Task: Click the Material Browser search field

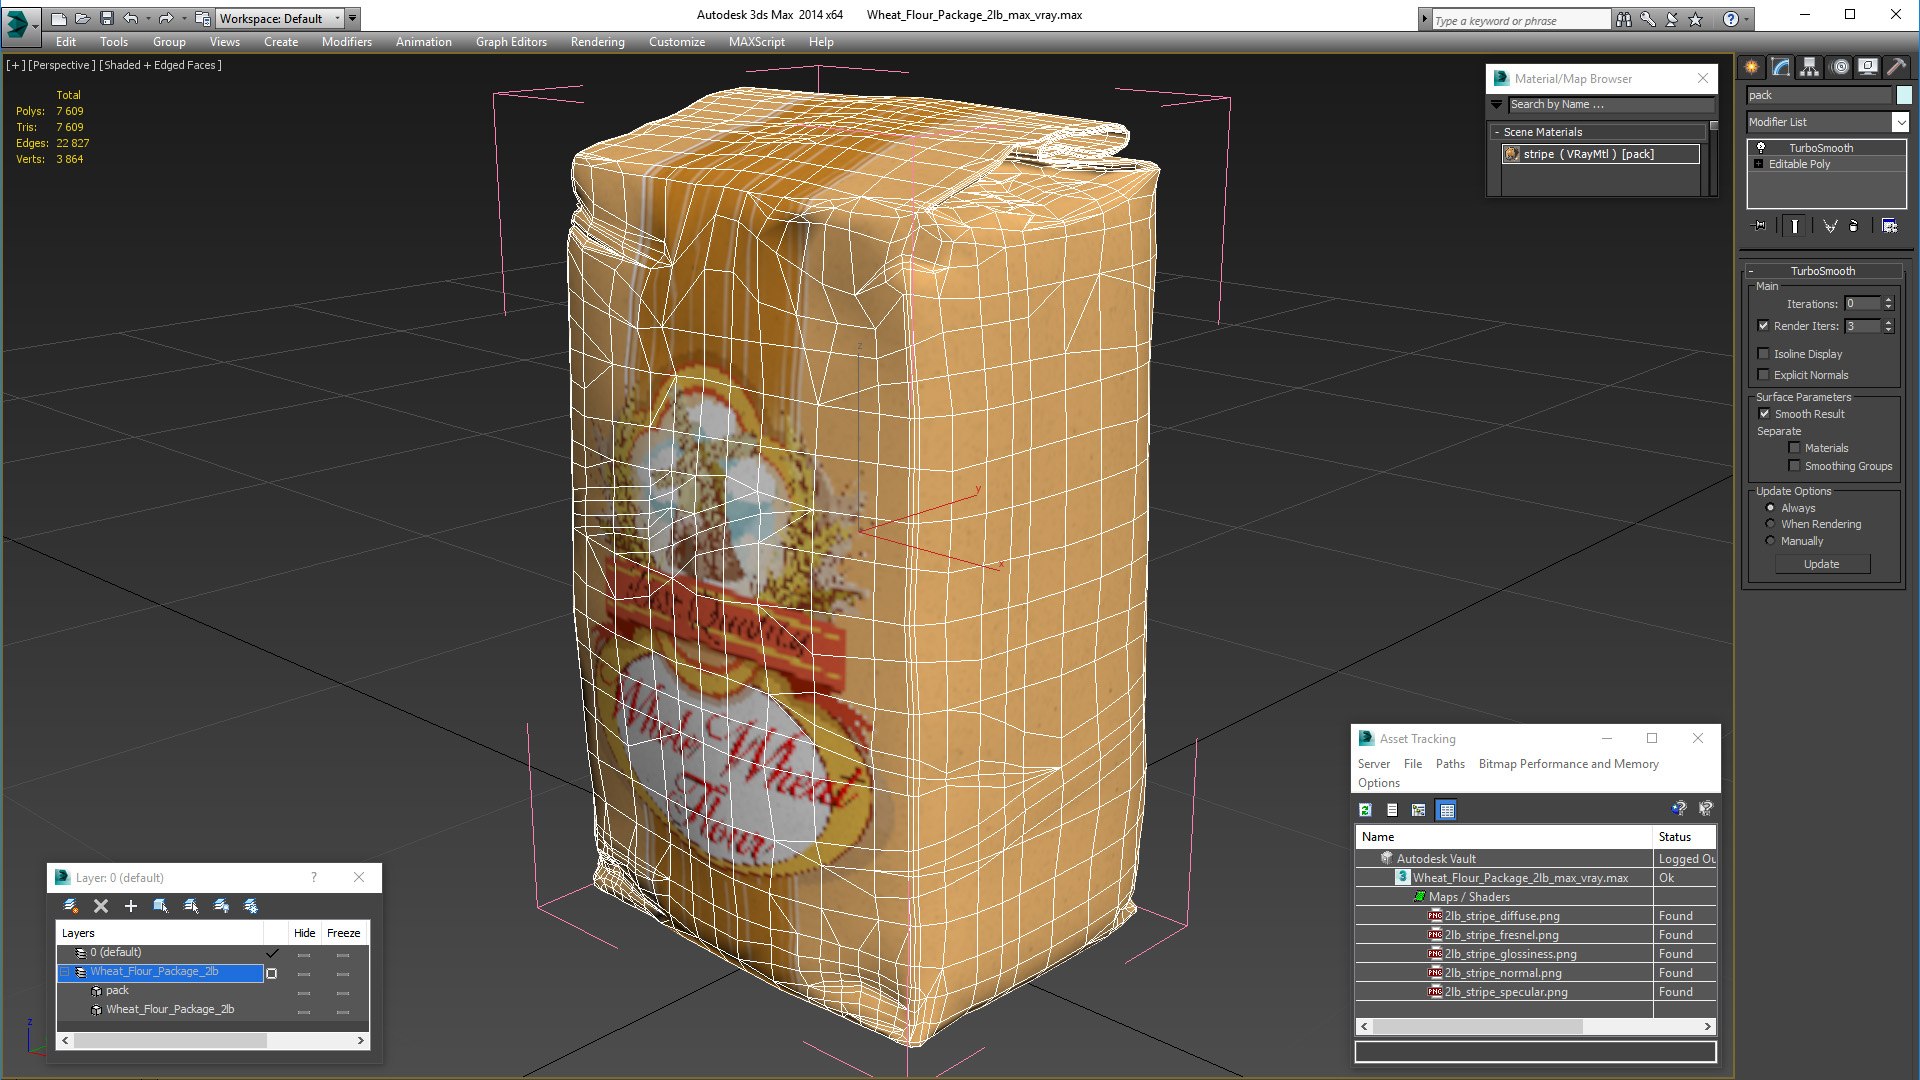Action: point(1610,104)
